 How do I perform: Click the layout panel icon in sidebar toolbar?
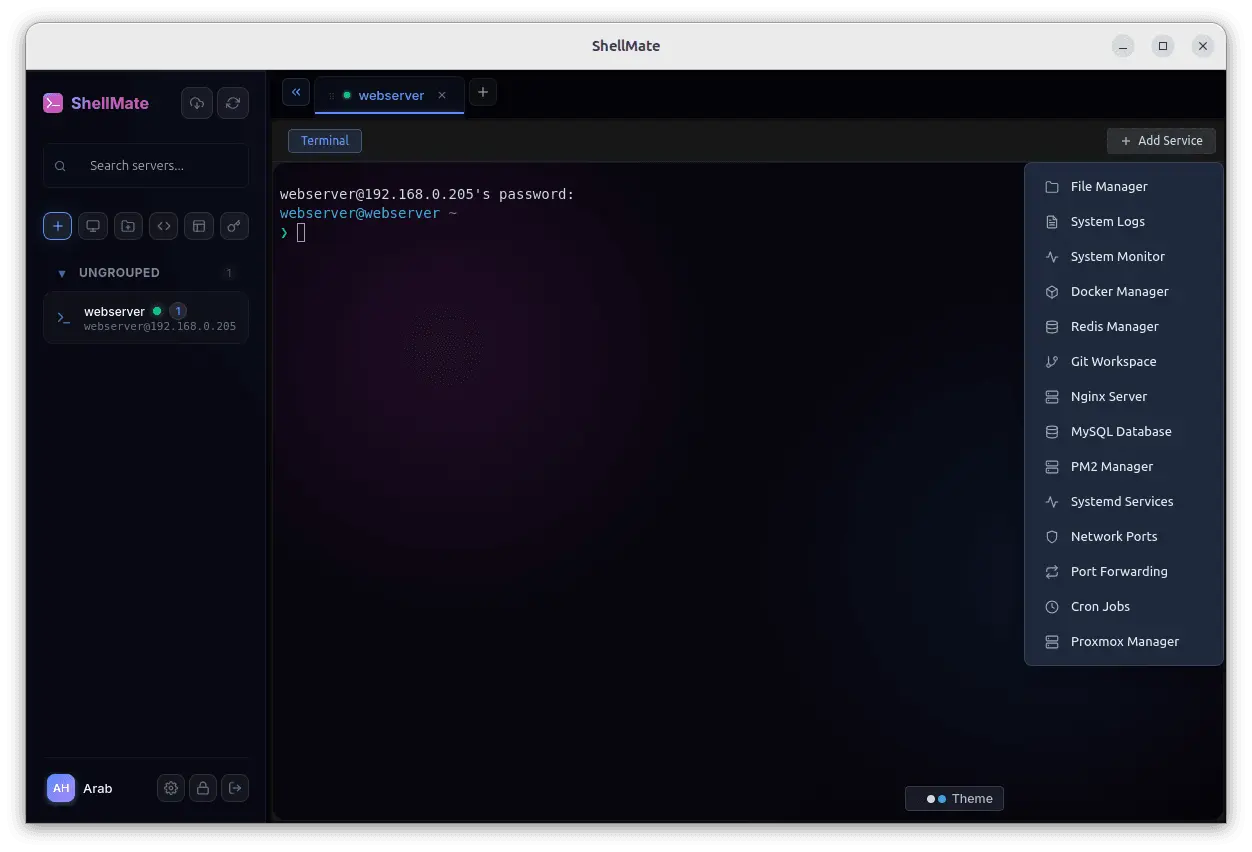(x=199, y=226)
